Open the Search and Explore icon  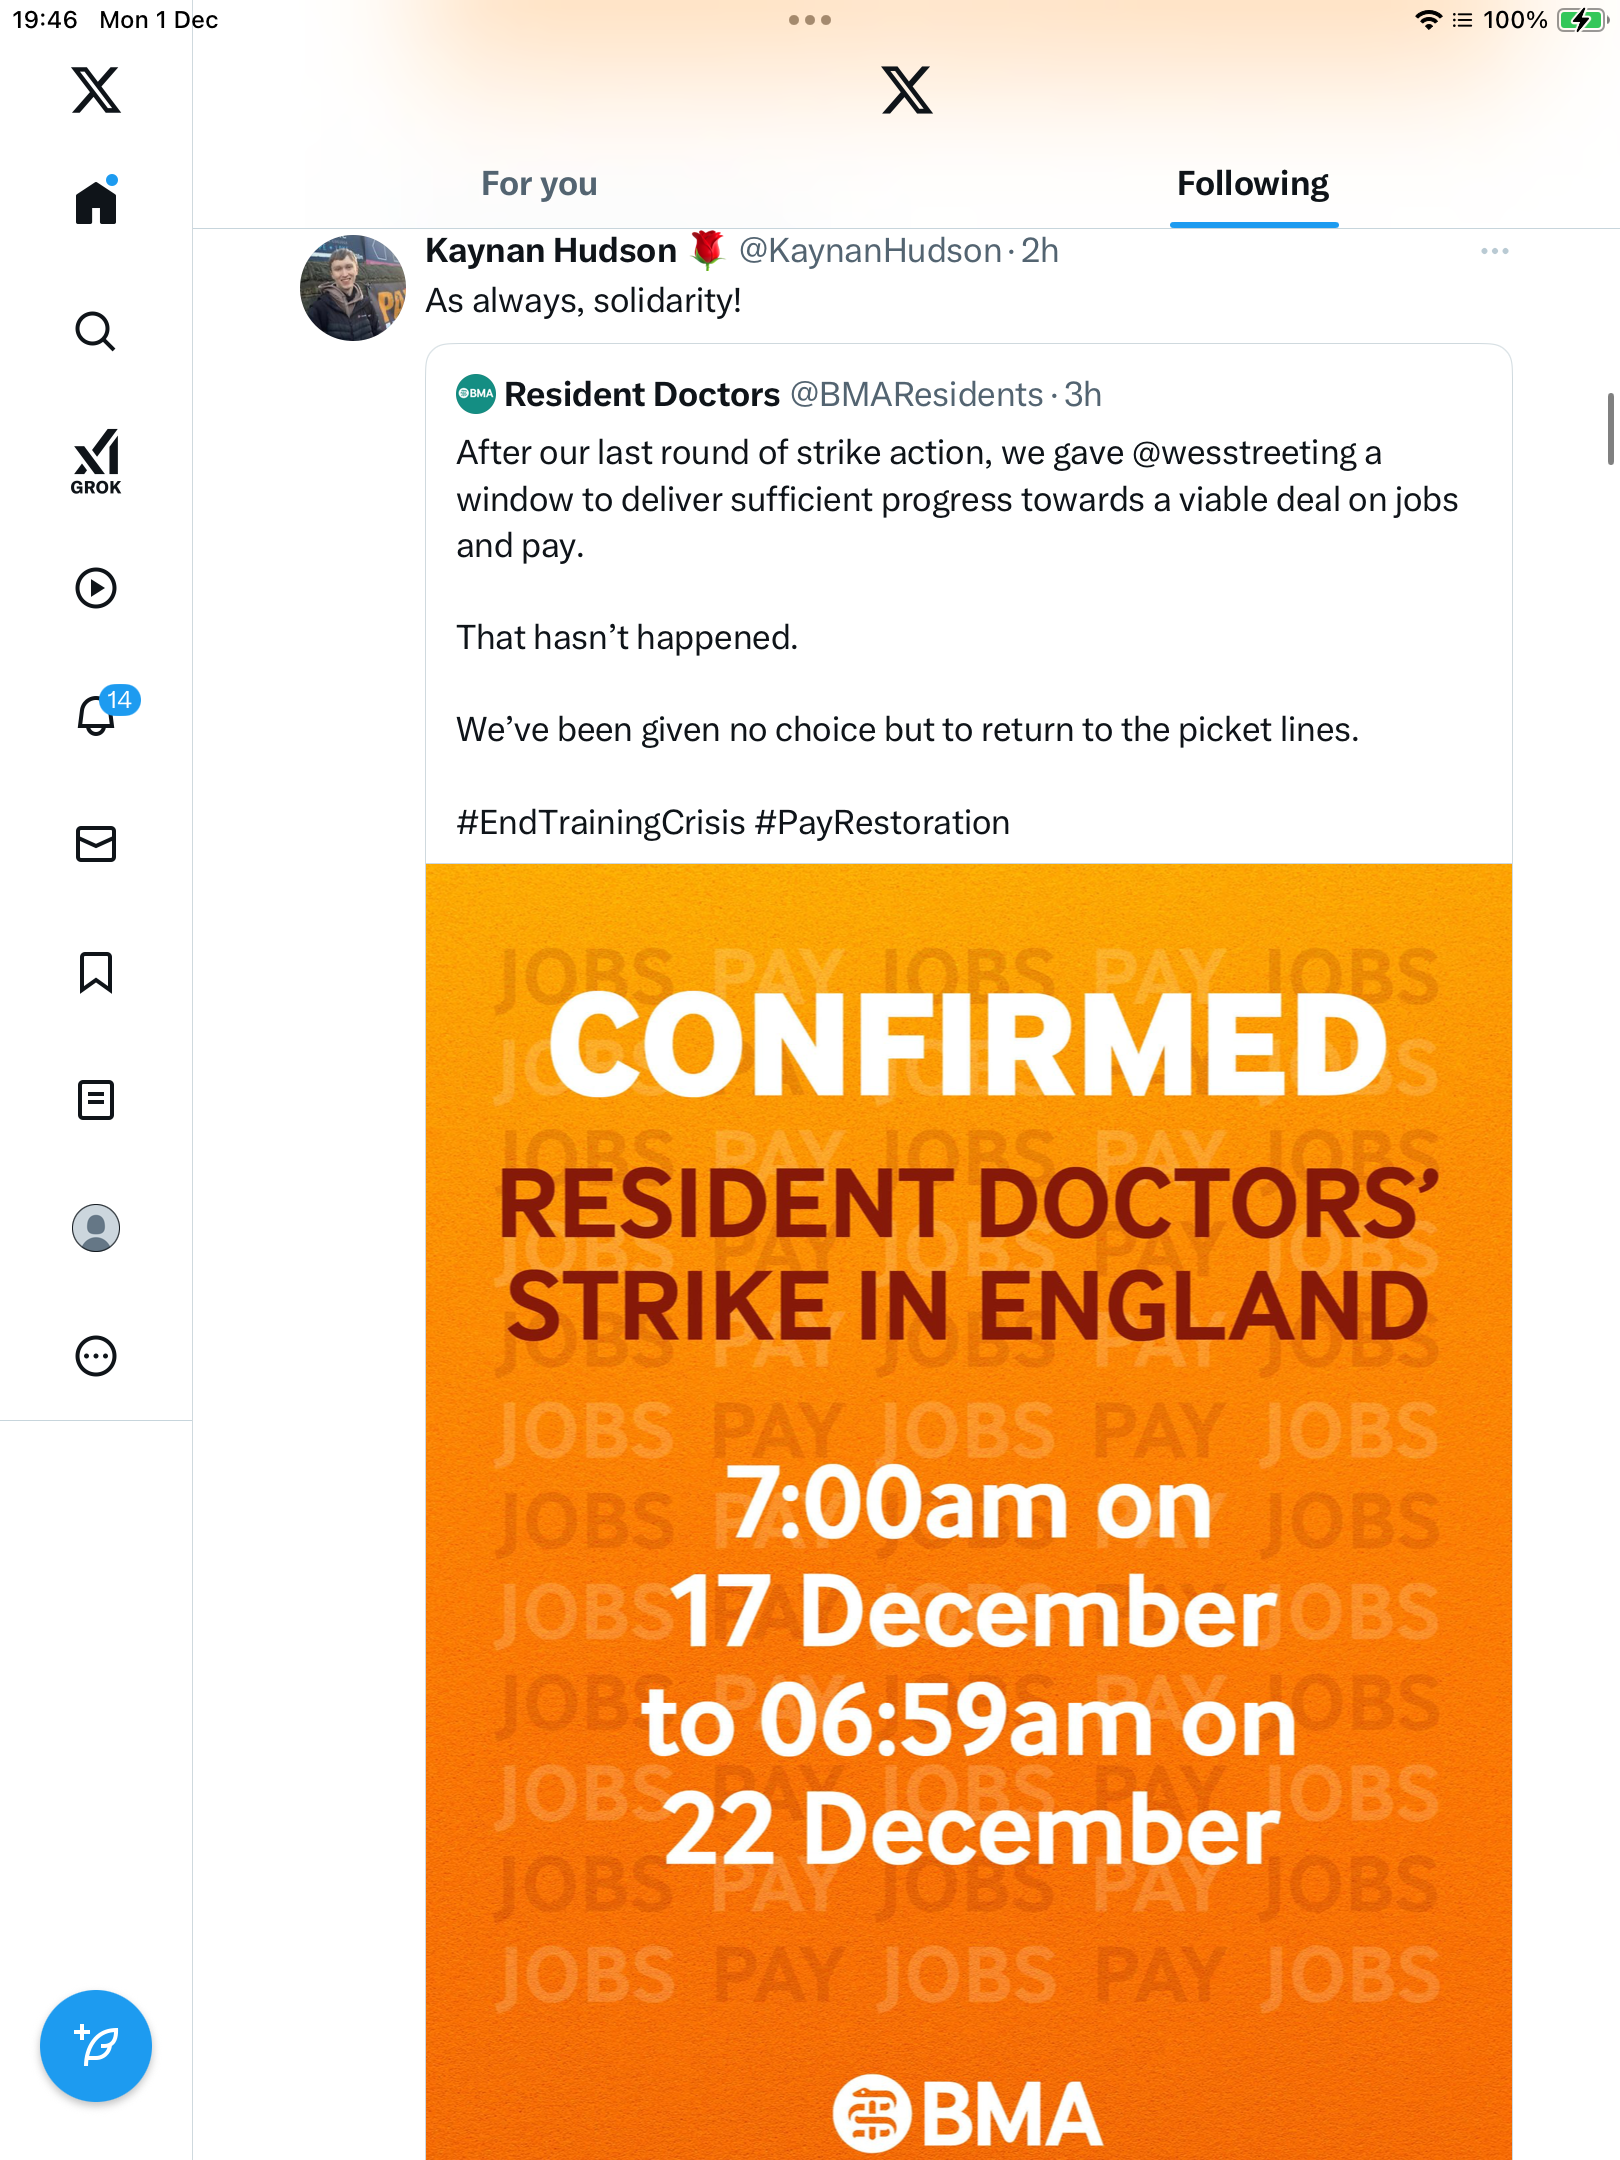pyautogui.click(x=96, y=331)
